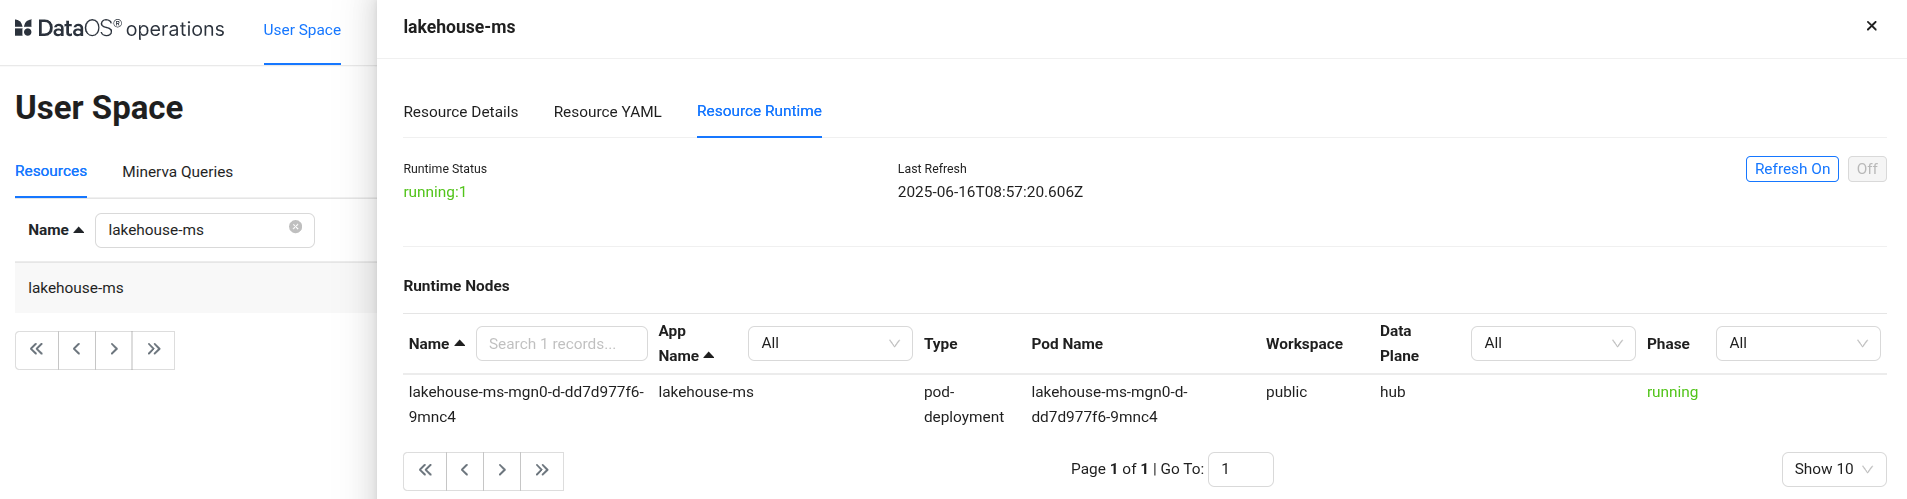Viewport: 1907px width, 499px height.
Task: Sort Runtime Nodes by Name column
Action: pos(437,344)
